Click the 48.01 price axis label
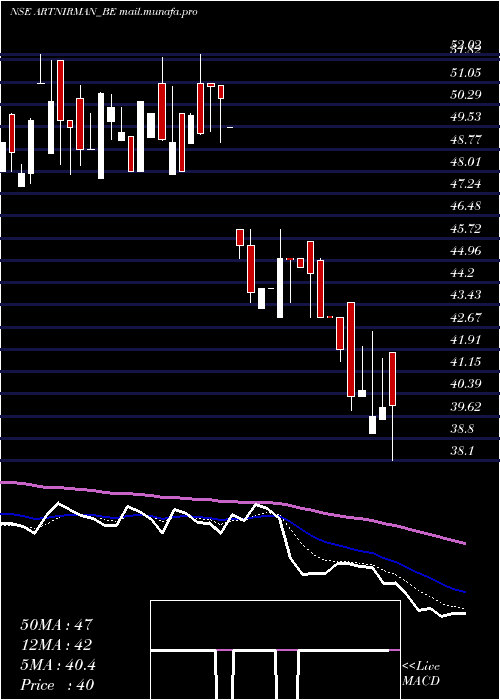 pyautogui.click(x=466, y=162)
